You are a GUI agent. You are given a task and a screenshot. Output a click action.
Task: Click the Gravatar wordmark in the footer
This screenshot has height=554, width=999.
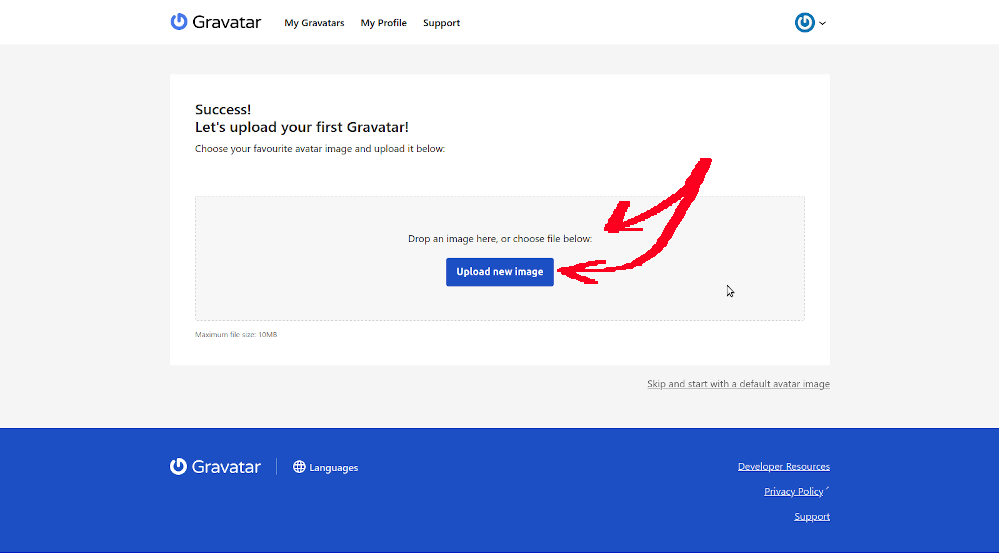coord(227,467)
